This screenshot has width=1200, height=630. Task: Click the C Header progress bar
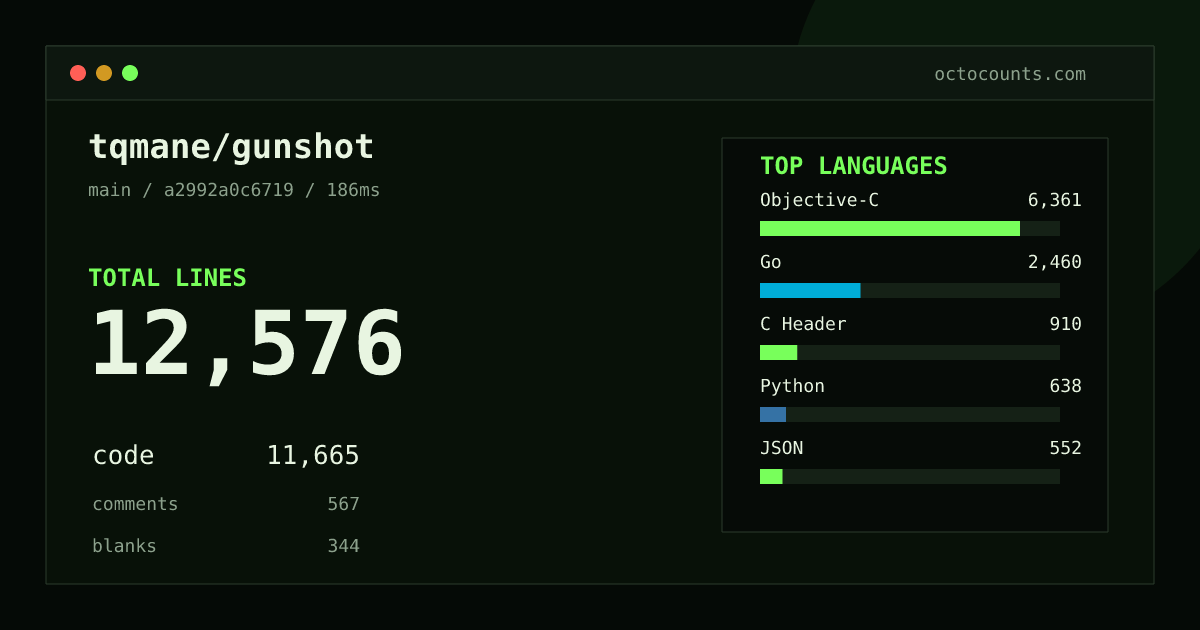click(778, 352)
